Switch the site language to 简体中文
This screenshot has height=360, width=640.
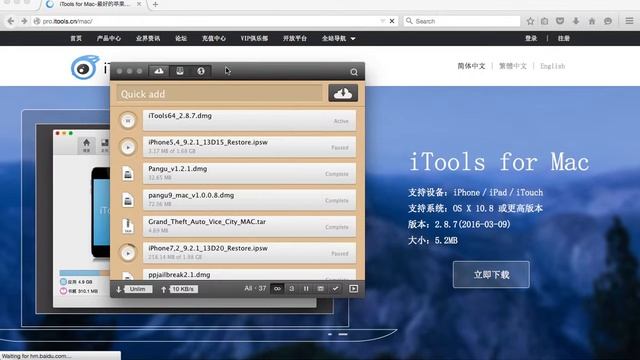471,66
